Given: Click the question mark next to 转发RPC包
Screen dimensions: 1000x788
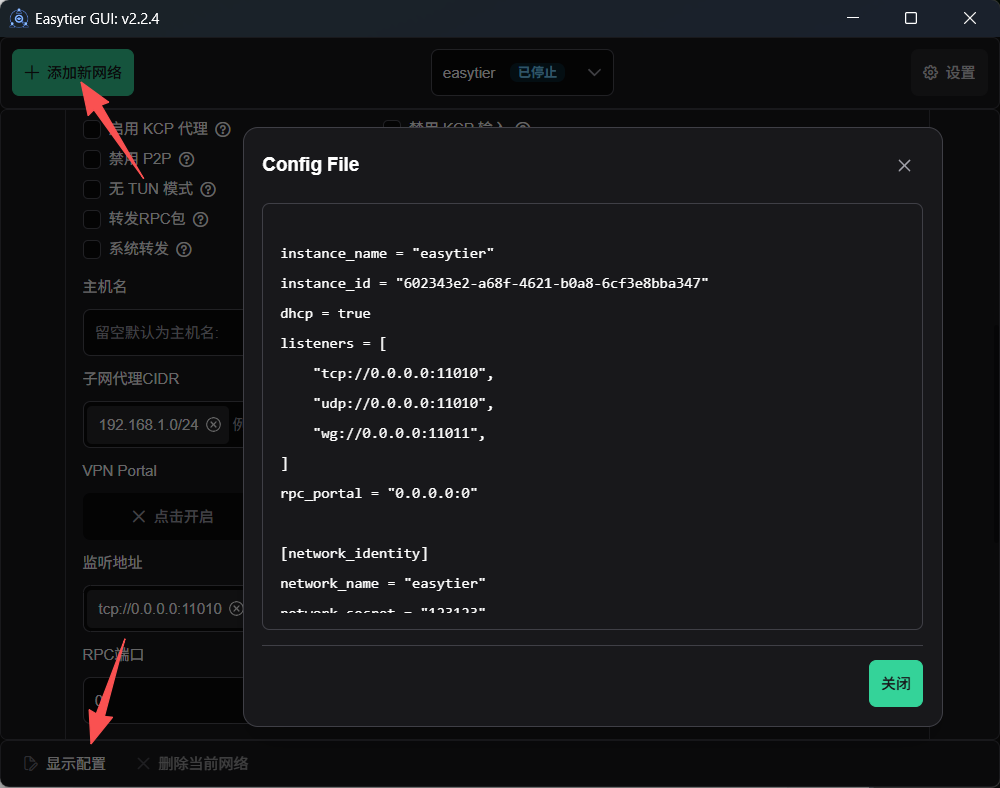Looking at the screenshot, I should coord(200,219).
